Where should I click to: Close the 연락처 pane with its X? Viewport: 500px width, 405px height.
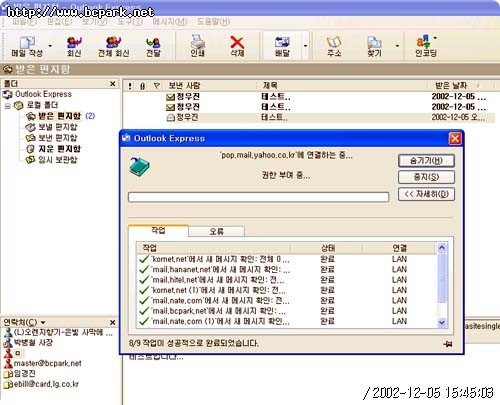113,322
